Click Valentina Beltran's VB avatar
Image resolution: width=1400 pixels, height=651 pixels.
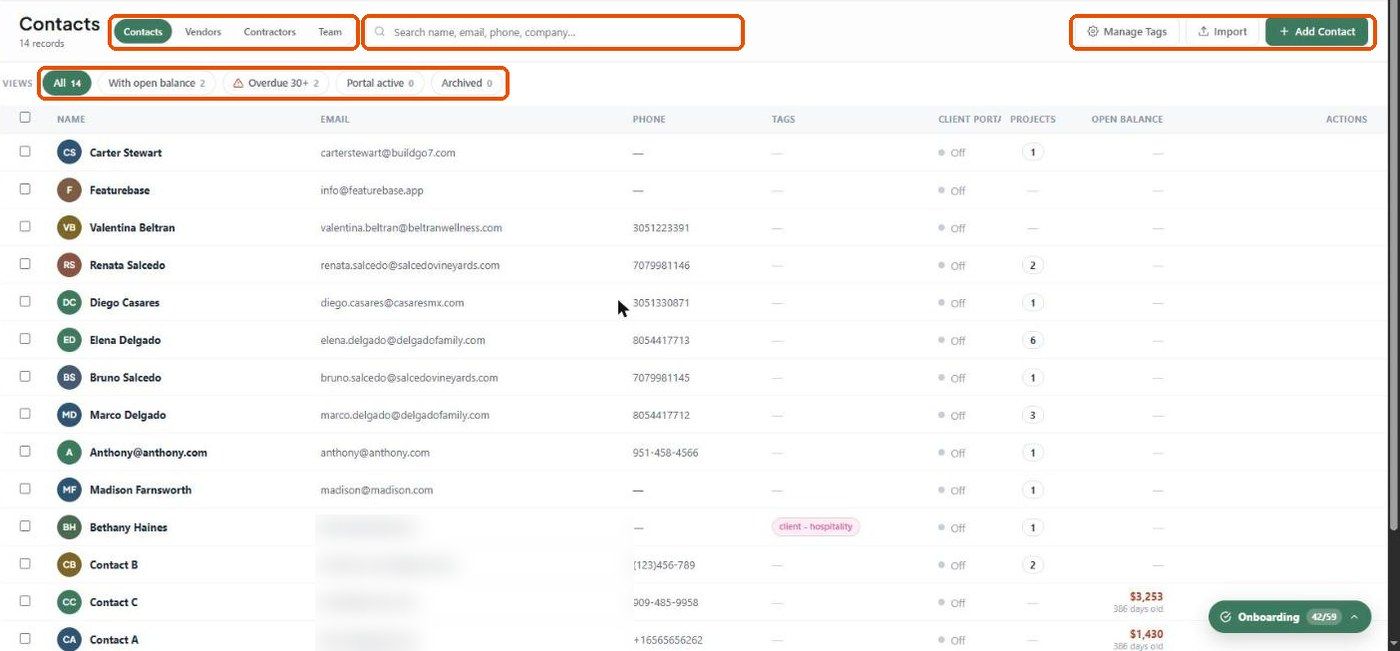[x=69, y=227]
